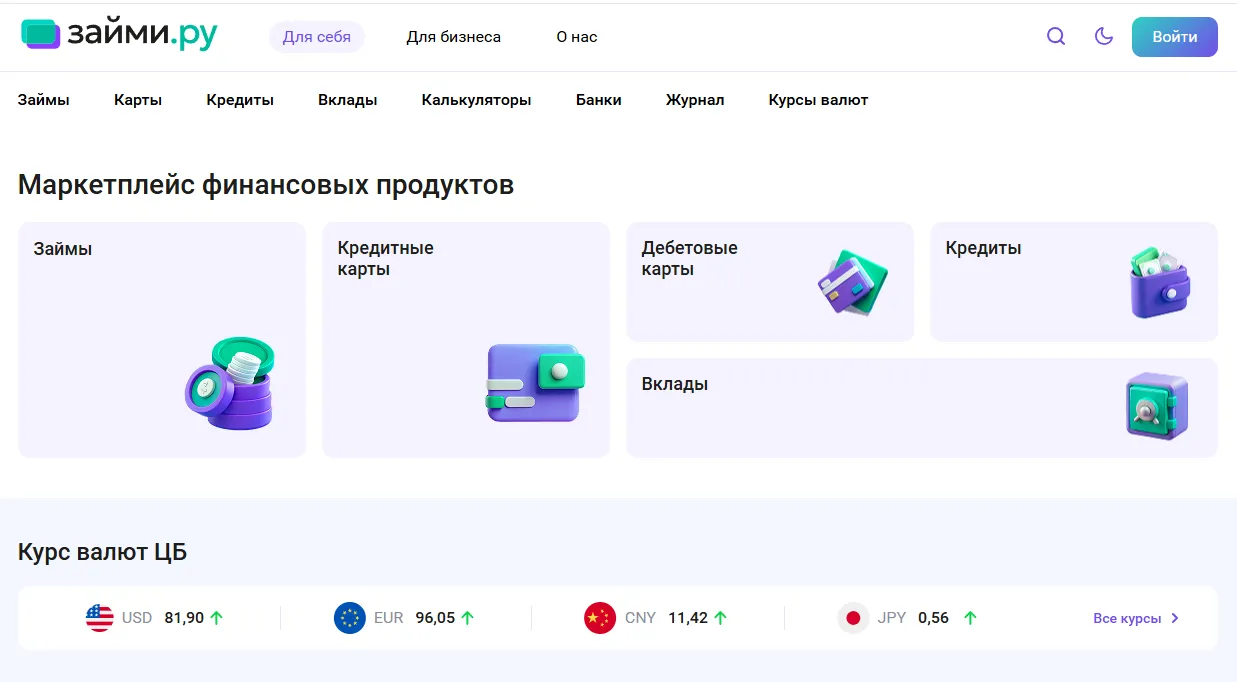Open the Курсы валют menu item
The height and width of the screenshot is (682, 1237).
(x=818, y=100)
